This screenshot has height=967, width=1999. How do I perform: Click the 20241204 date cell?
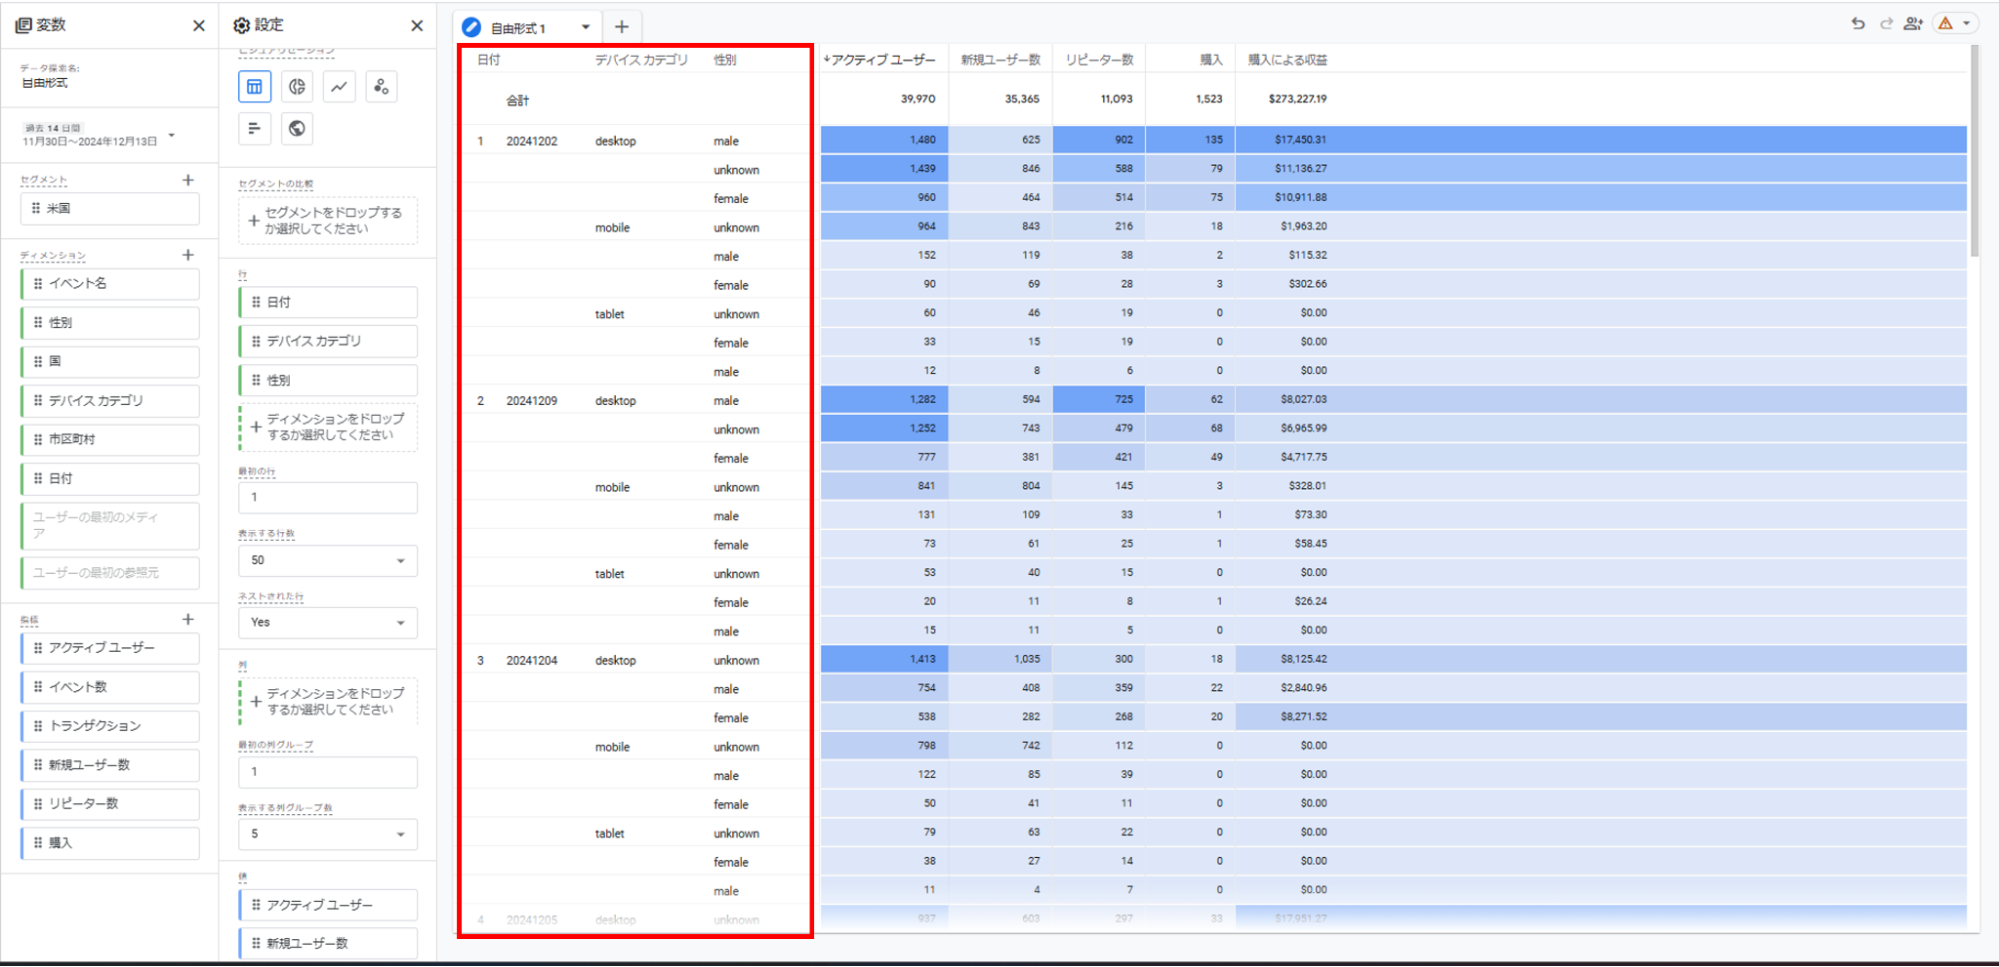pos(532,661)
